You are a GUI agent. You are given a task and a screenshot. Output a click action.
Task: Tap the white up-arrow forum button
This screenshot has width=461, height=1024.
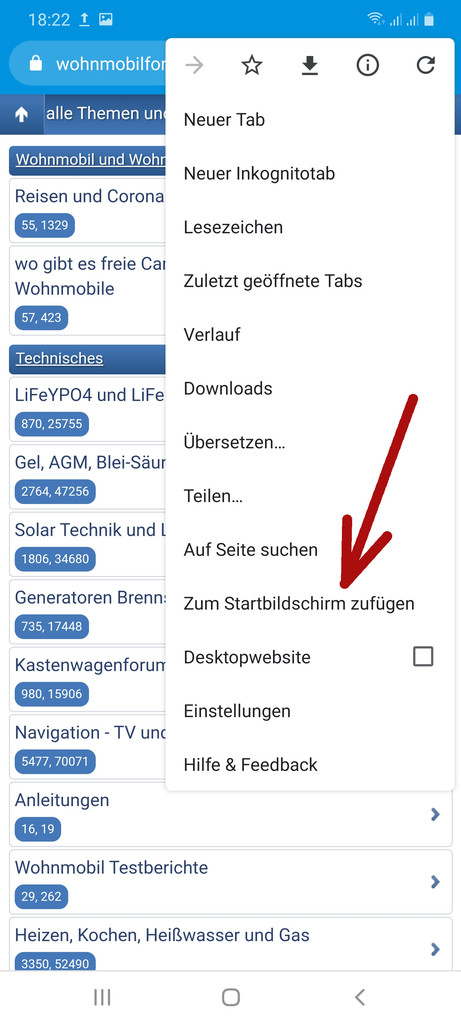[x=22, y=114]
